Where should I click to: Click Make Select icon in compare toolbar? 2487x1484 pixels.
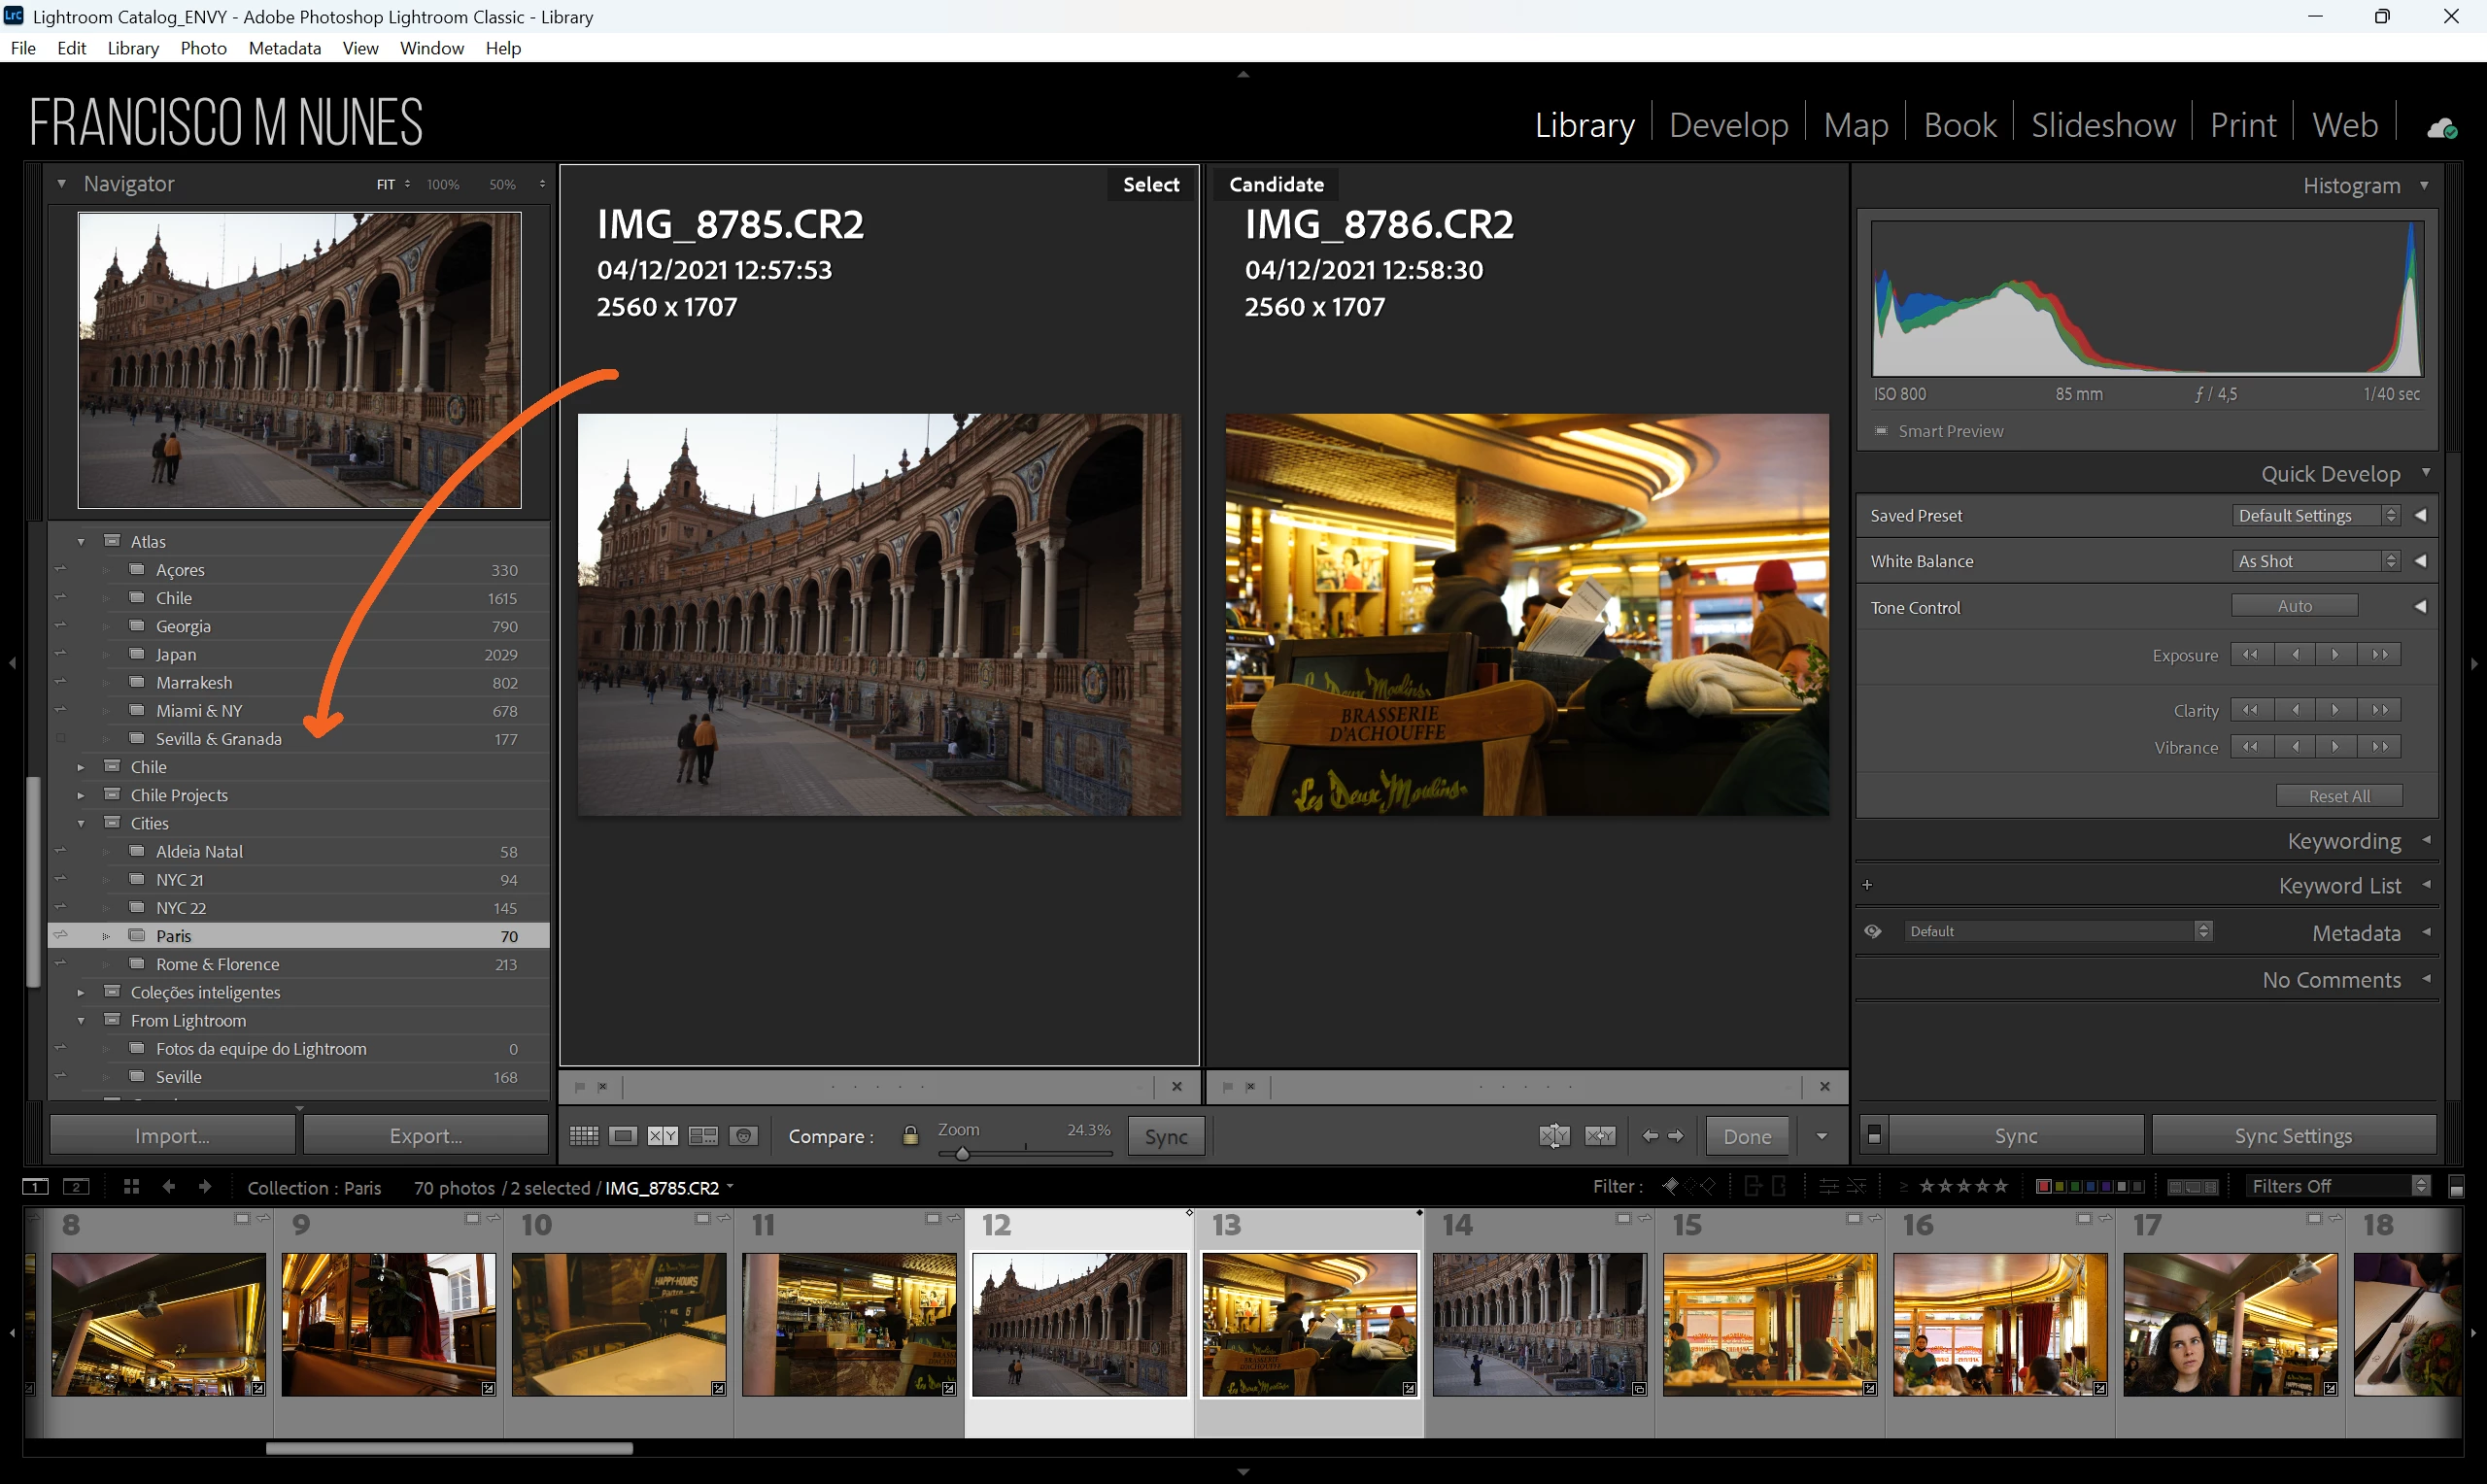pyautogui.click(x=1600, y=1136)
